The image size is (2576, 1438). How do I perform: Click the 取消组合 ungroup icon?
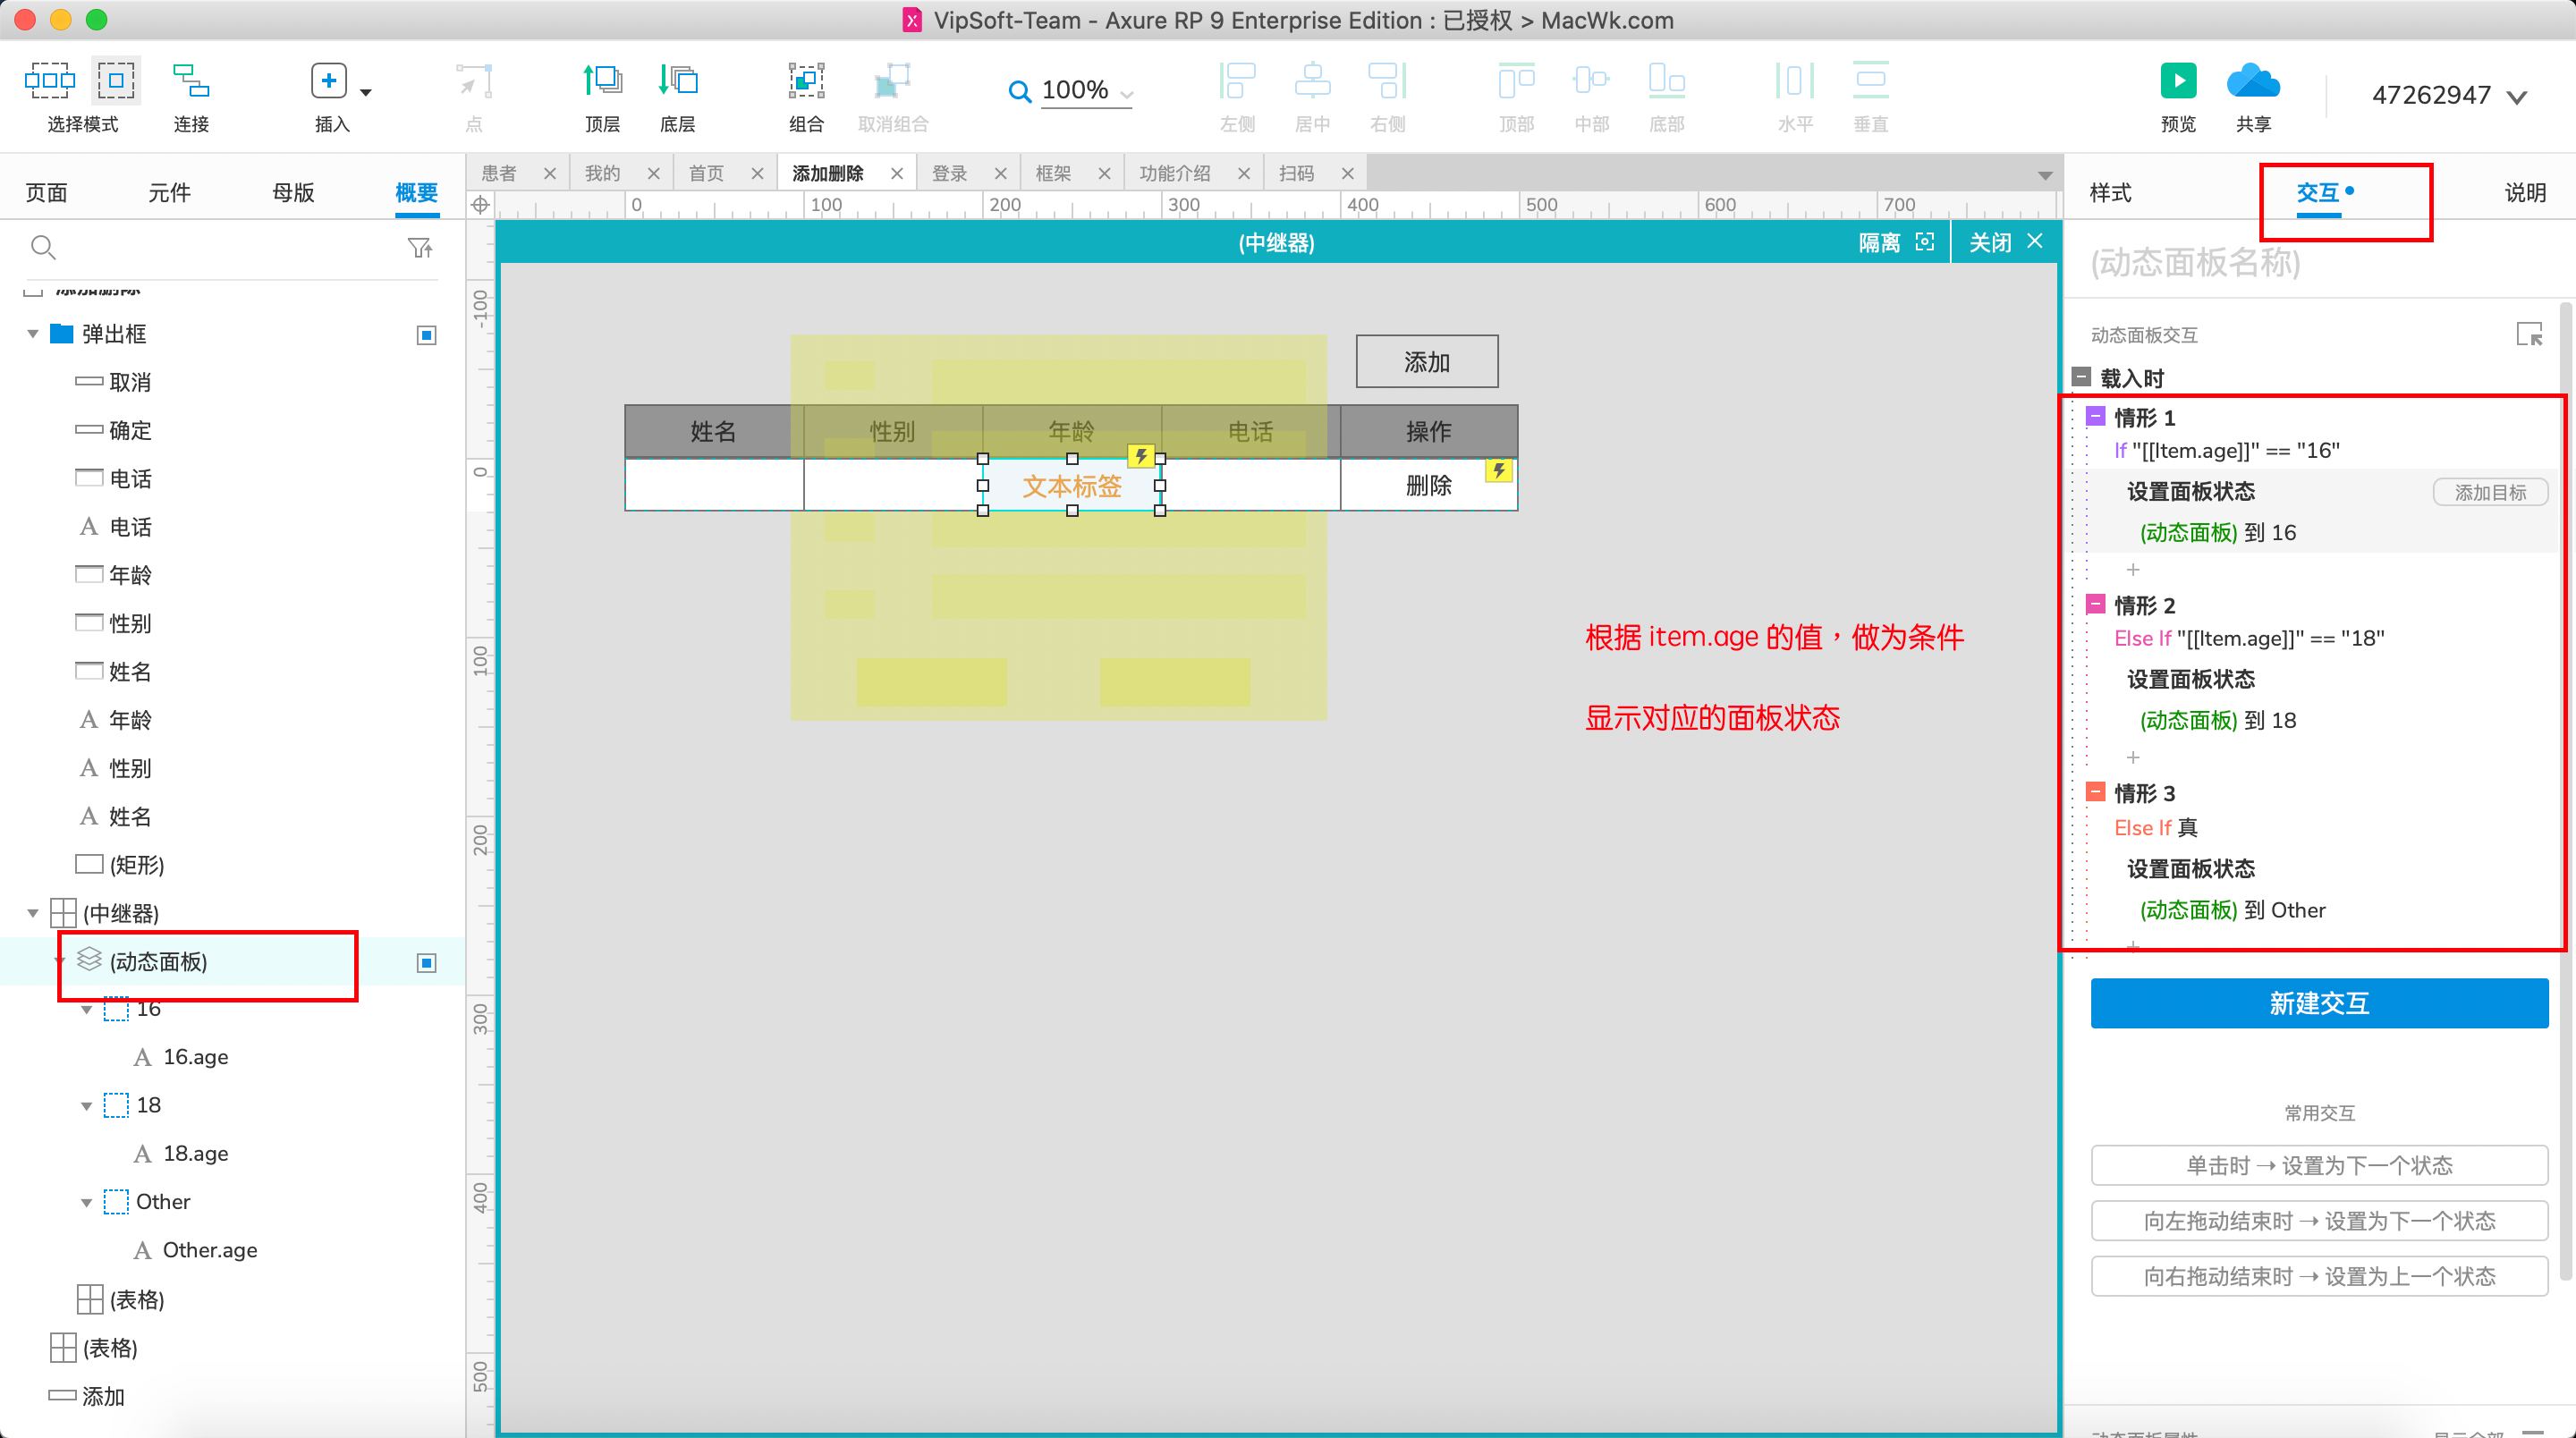[x=892, y=81]
